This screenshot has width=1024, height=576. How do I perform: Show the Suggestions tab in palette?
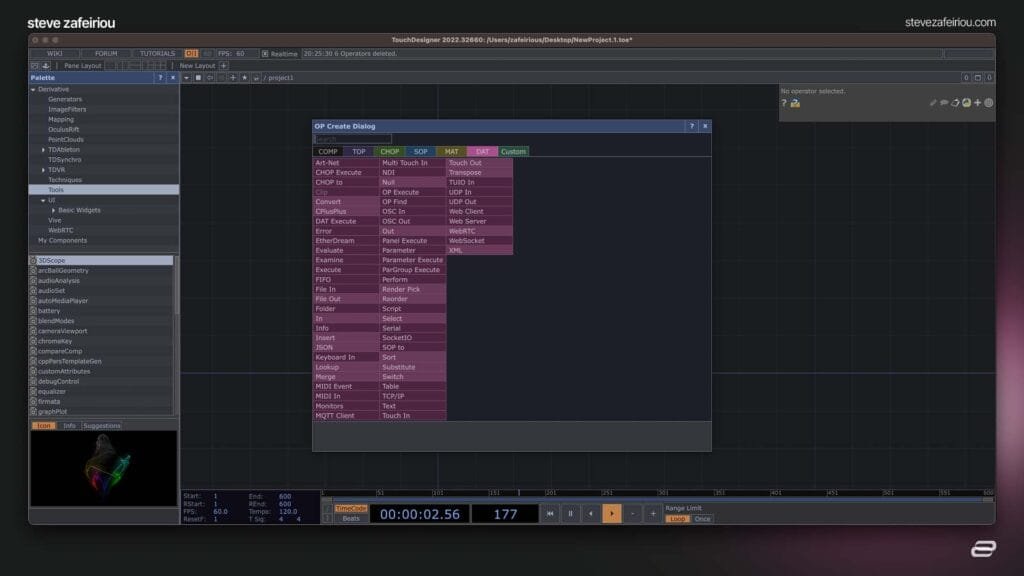pyautogui.click(x=102, y=426)
